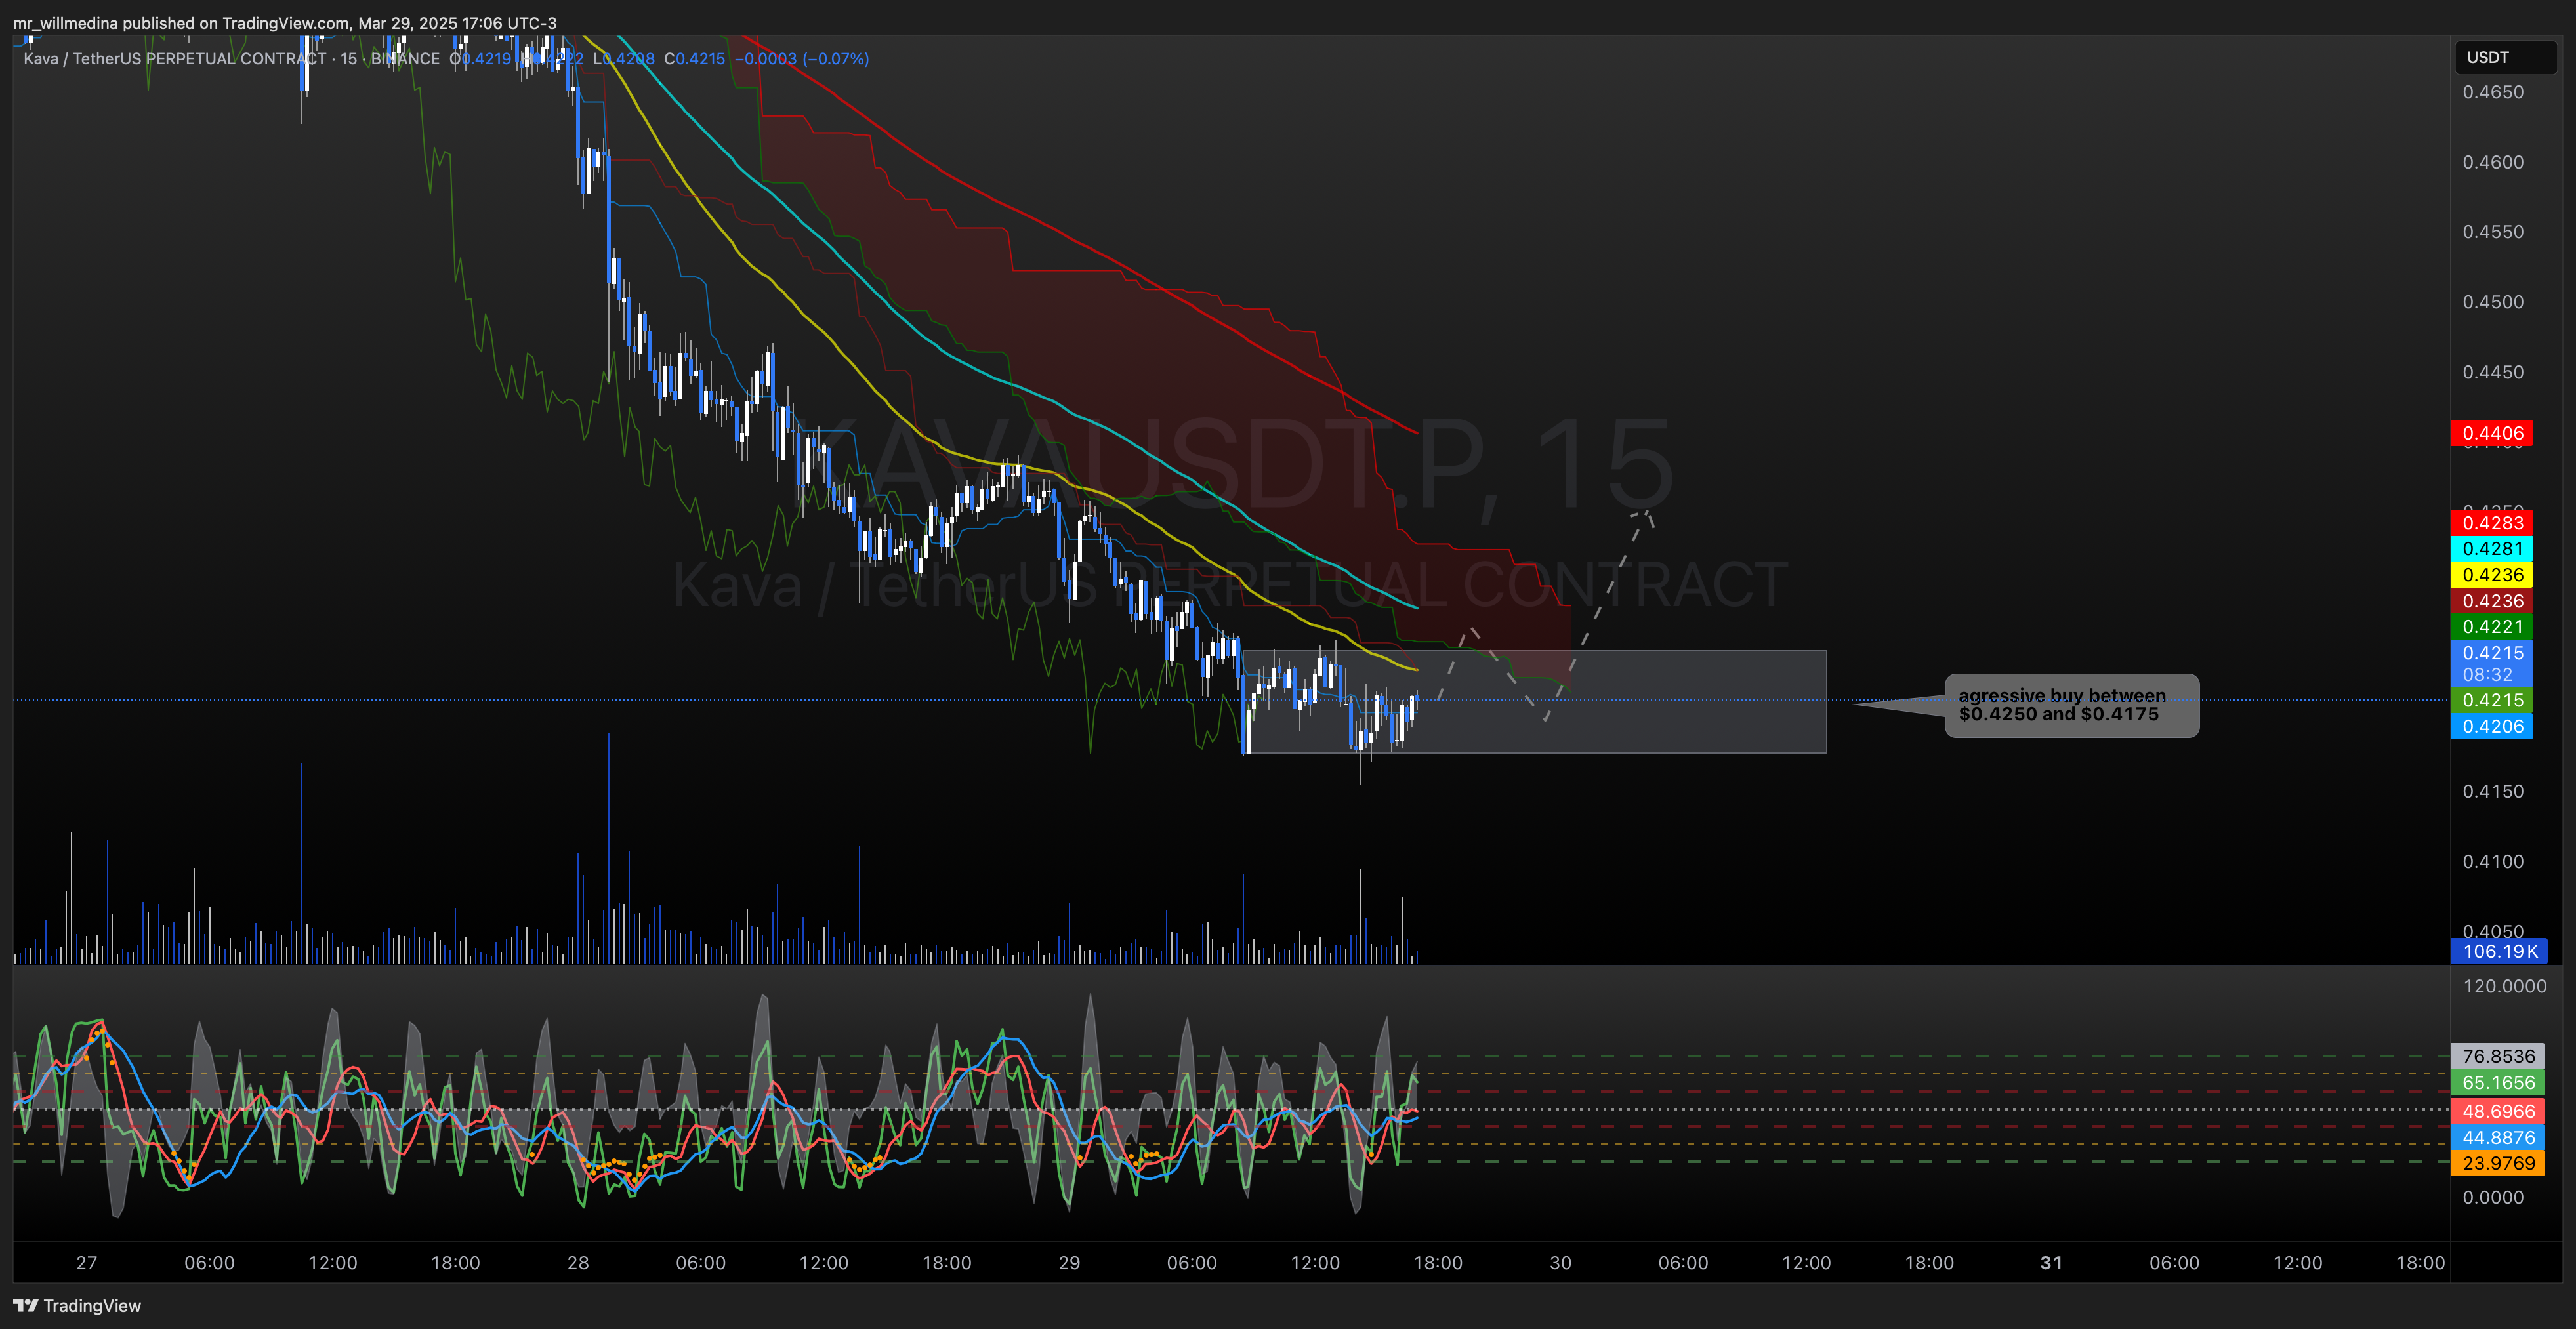Select the yellow 0.4236 price label

click(2492, 575)
